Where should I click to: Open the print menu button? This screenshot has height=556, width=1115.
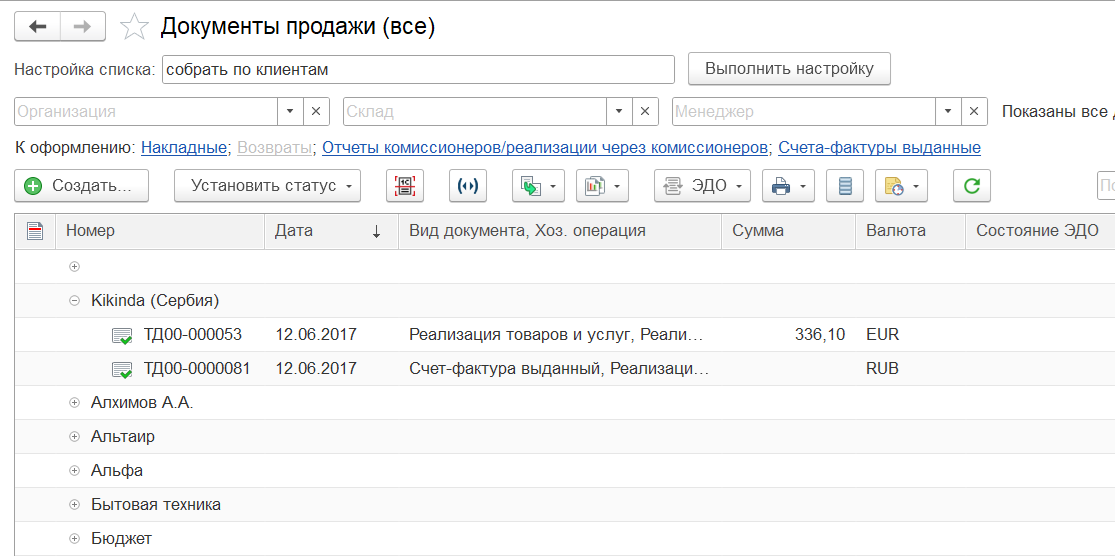[x=788, y=186]
